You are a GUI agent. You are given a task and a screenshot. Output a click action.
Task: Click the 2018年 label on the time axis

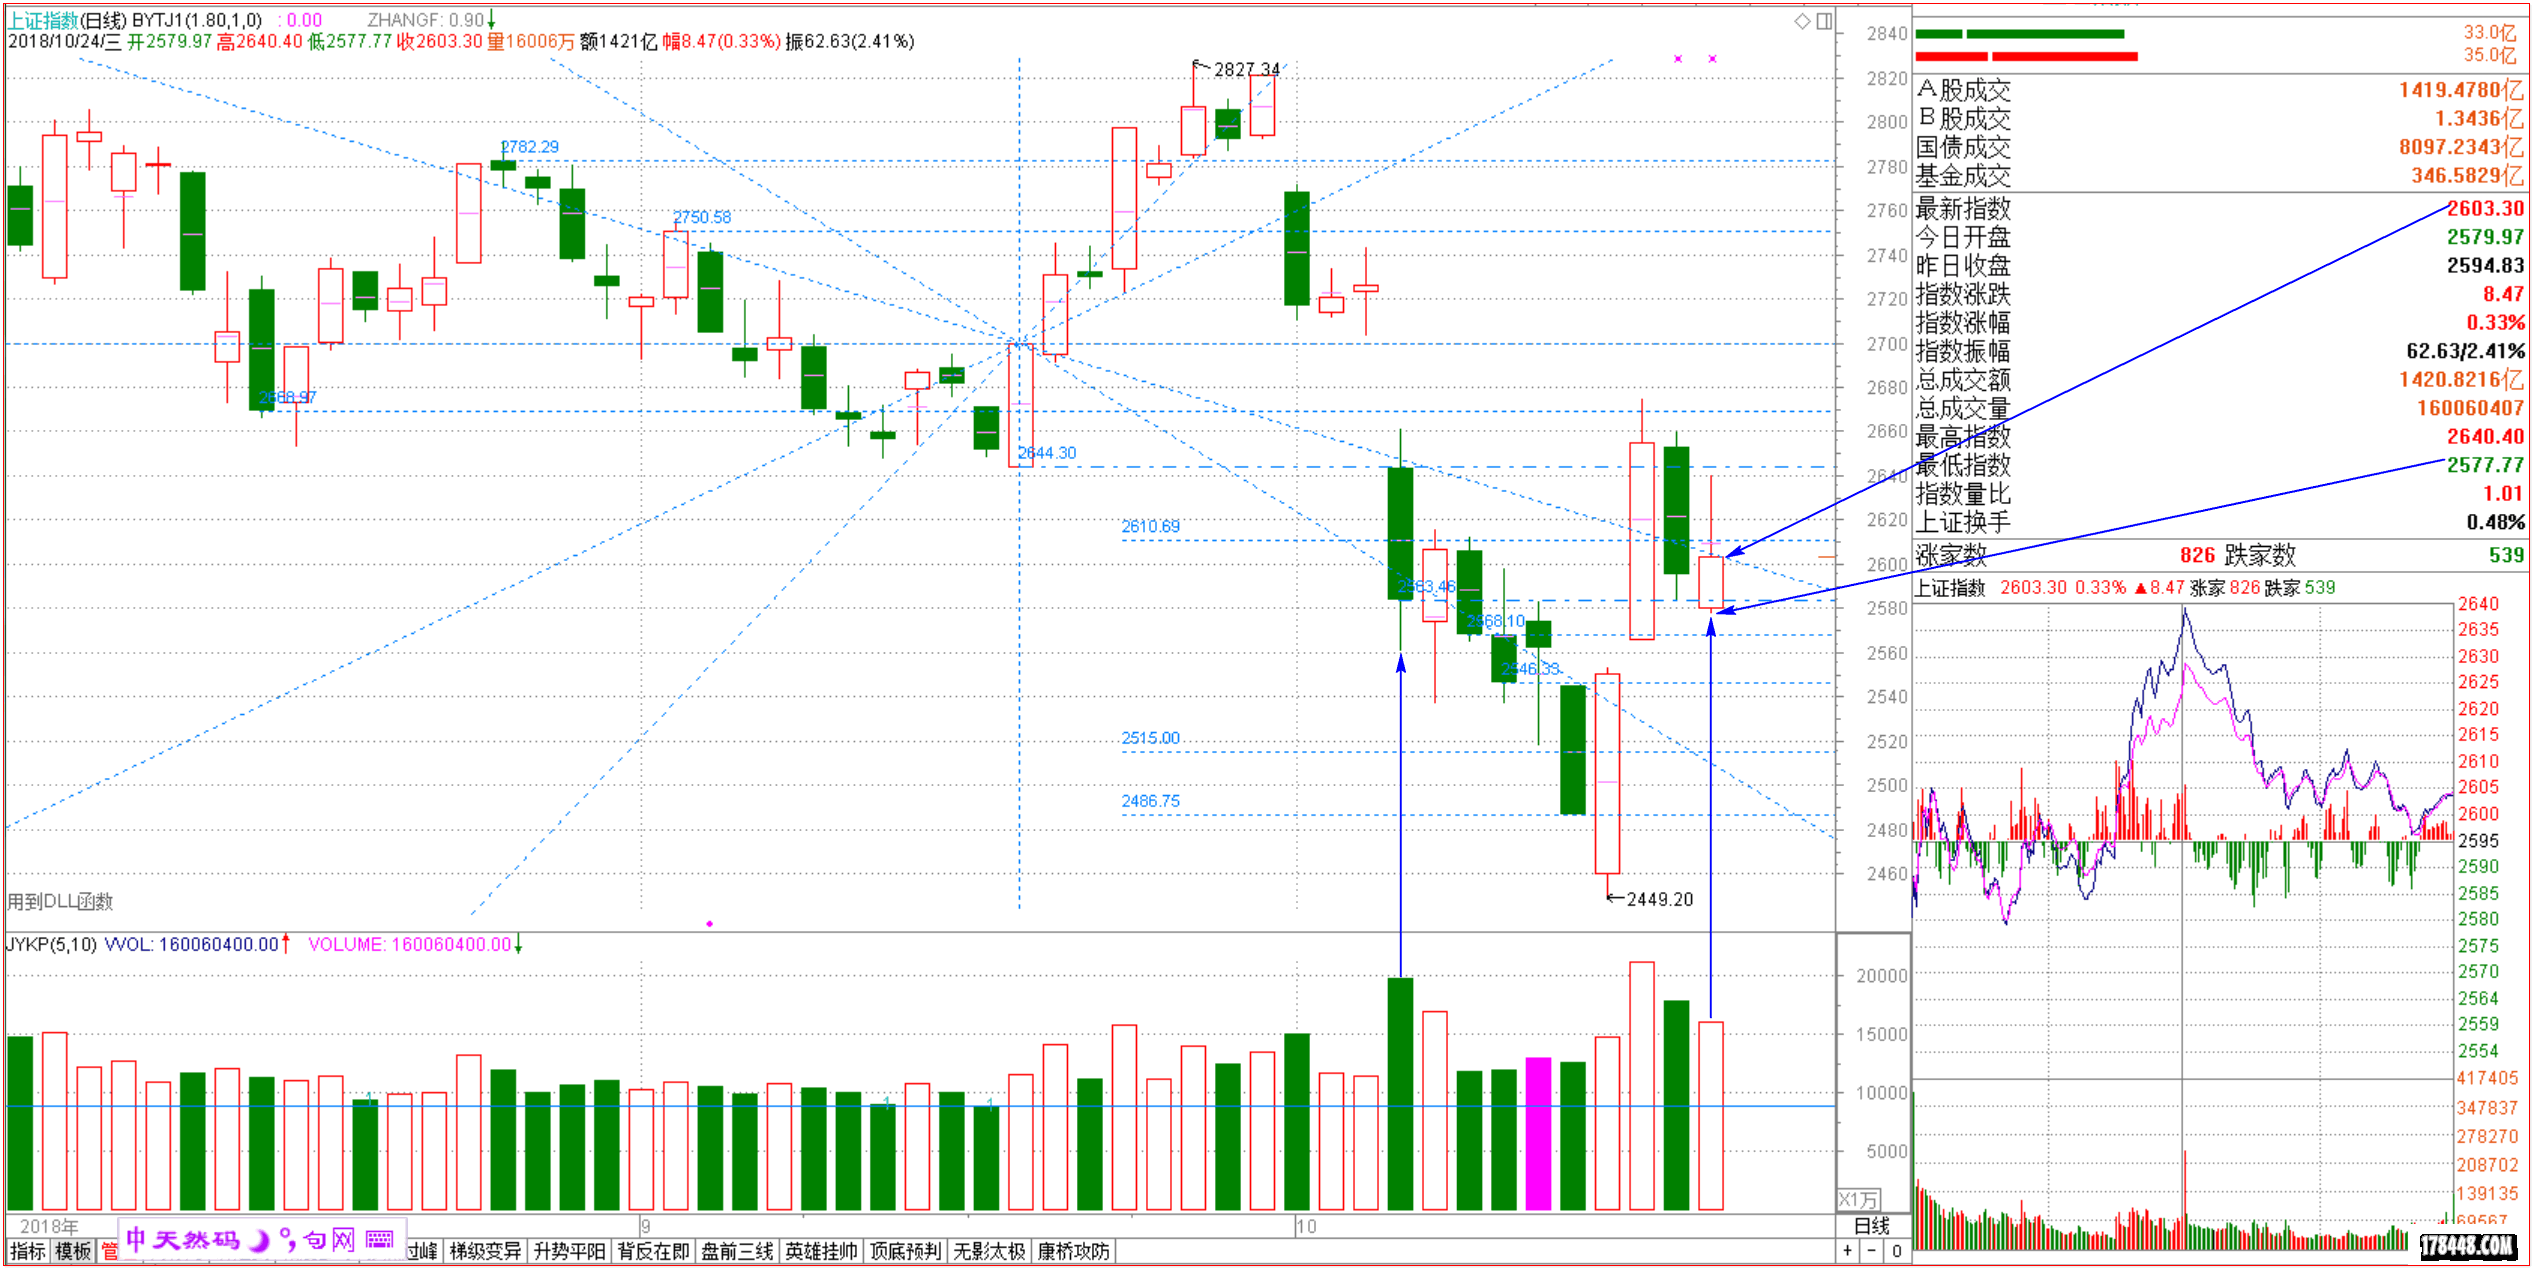[49, 1226]
